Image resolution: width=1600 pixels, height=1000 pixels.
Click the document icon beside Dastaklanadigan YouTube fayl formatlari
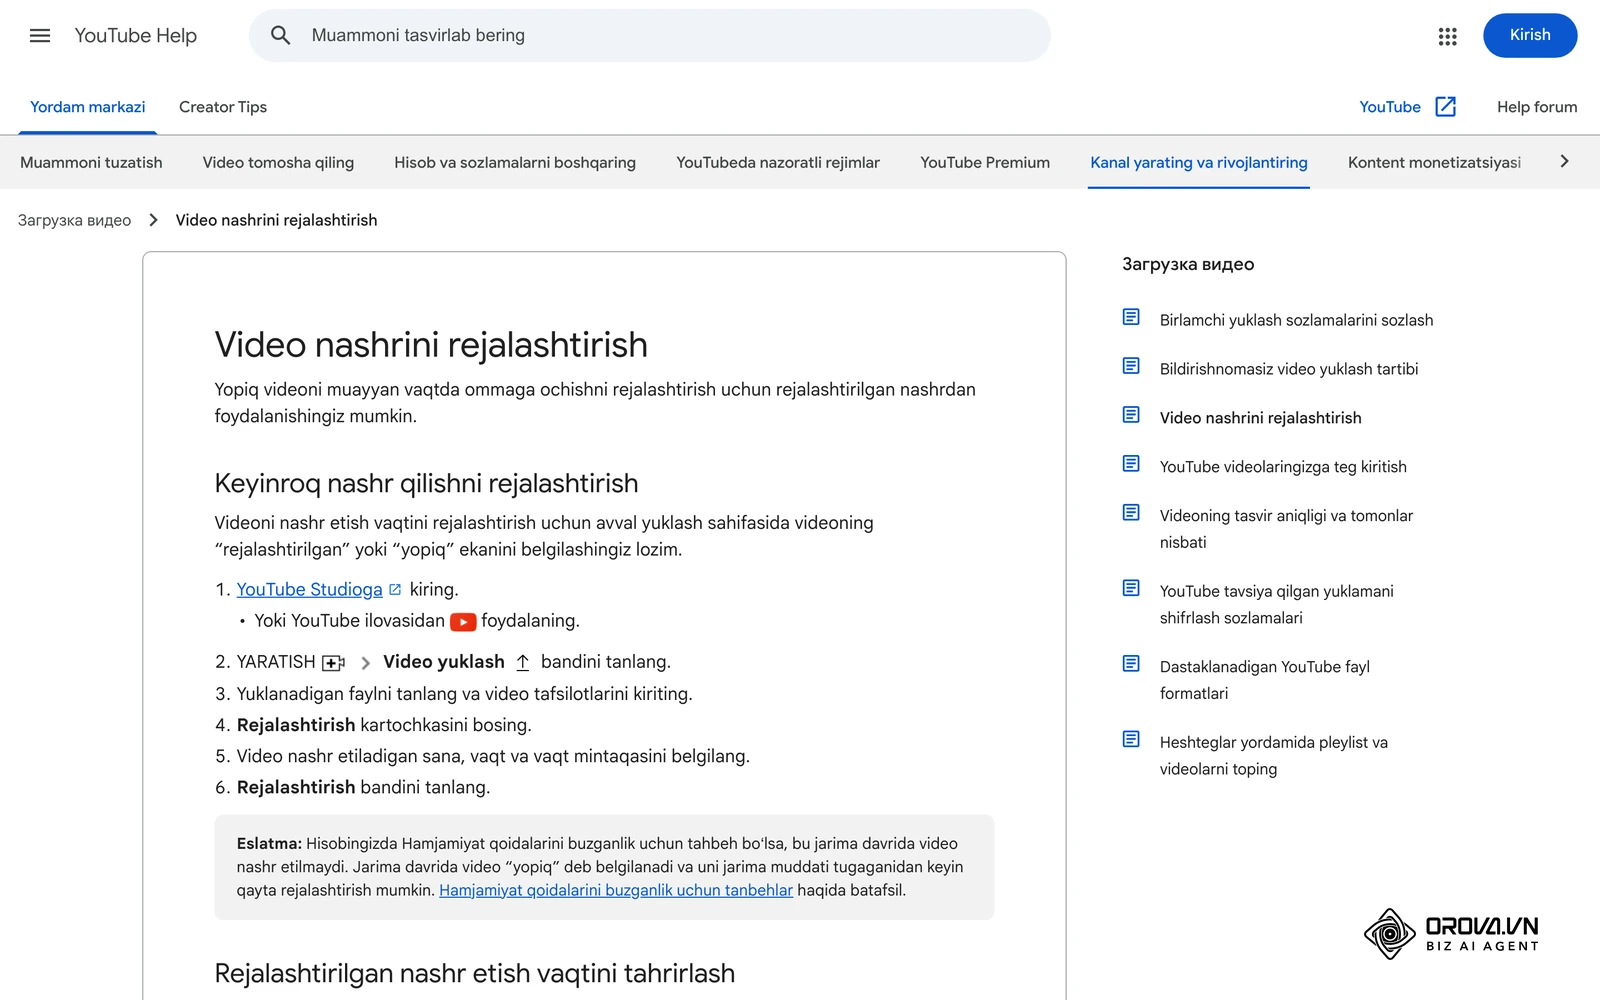[1131, 664]
